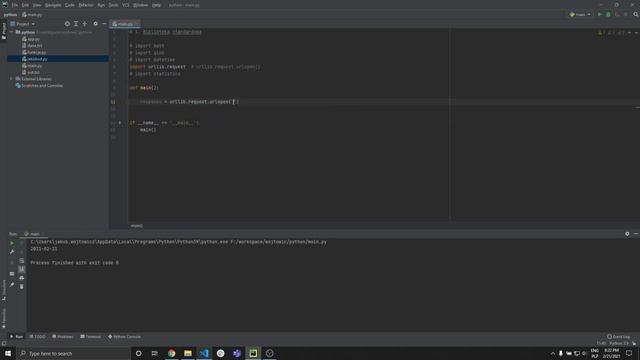The height and width of the screenshot is (360, 640).
Task: Rerun main using the Run panel play icon
Action: [x=12, y=243]
